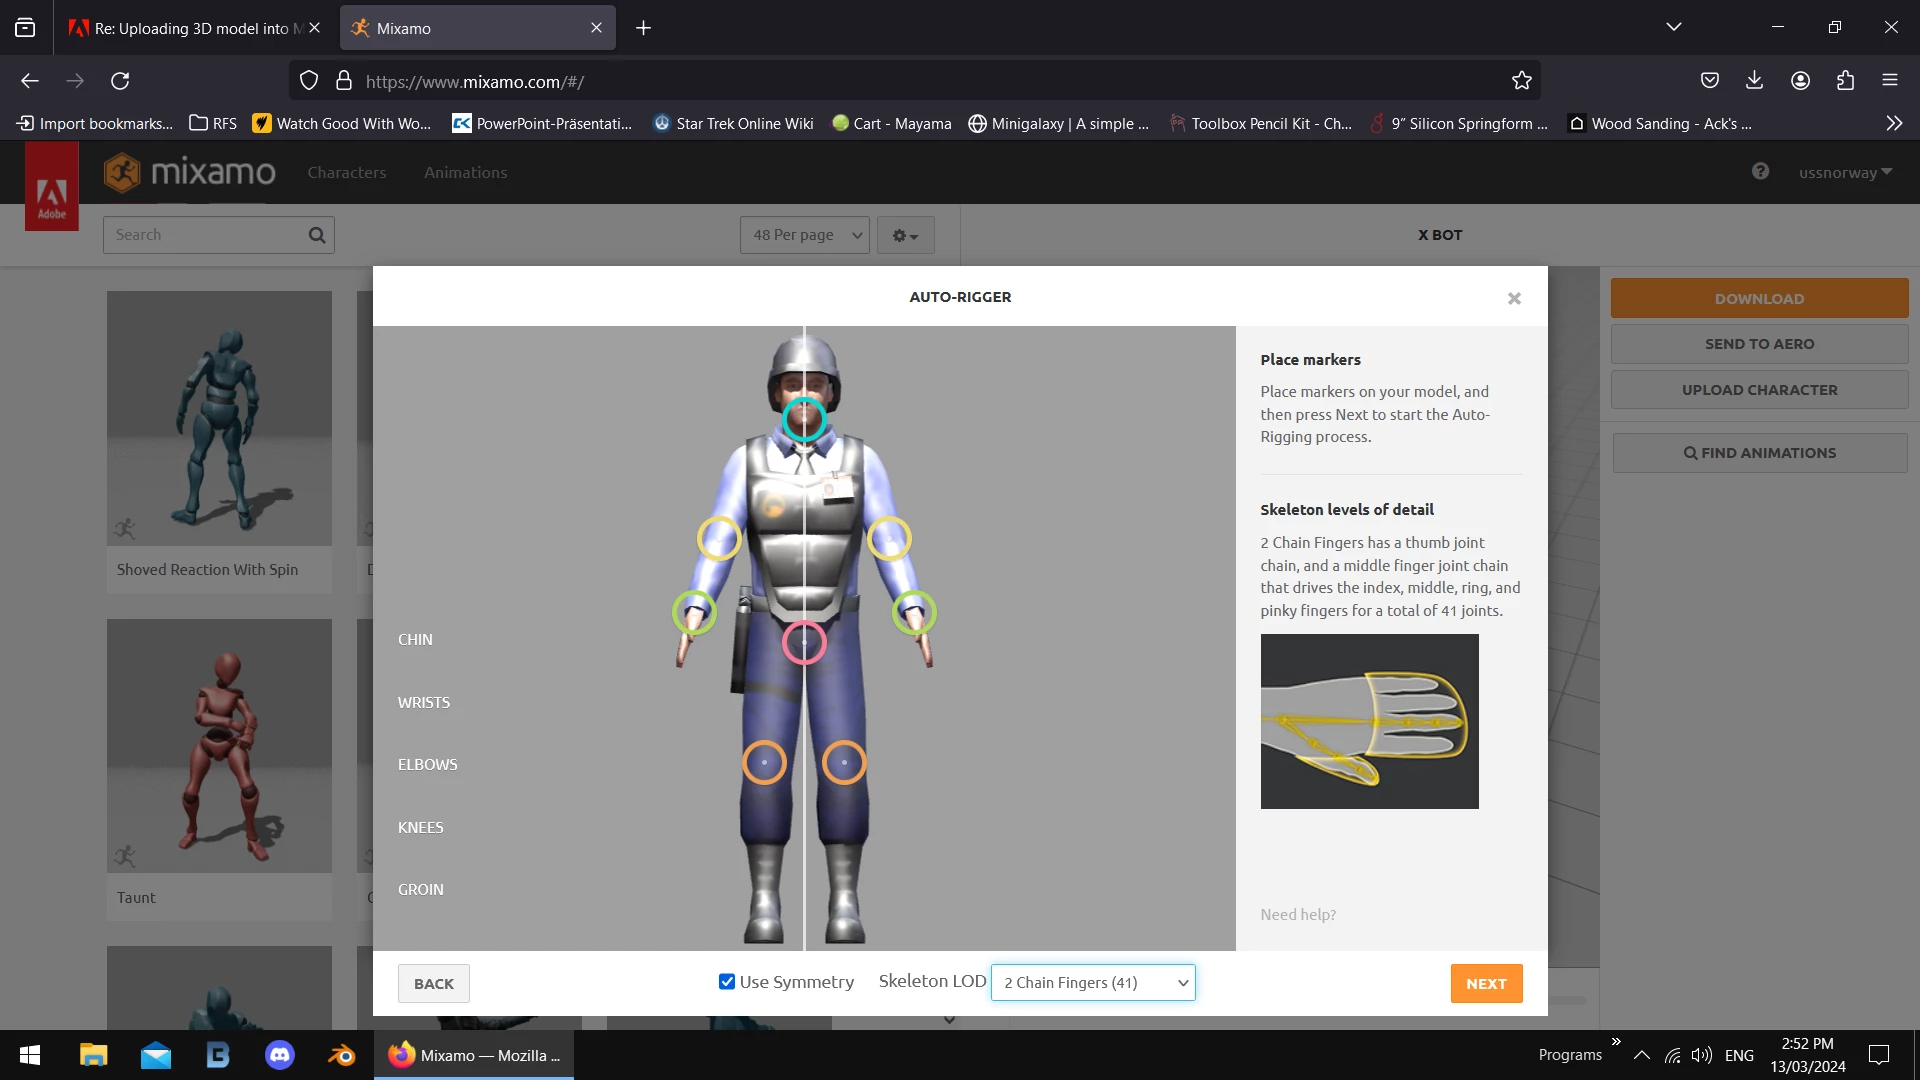Click the cyan chin marker on model
Image resolution: width=1920 pixels, height=1080 pixels.
(803, 420)
